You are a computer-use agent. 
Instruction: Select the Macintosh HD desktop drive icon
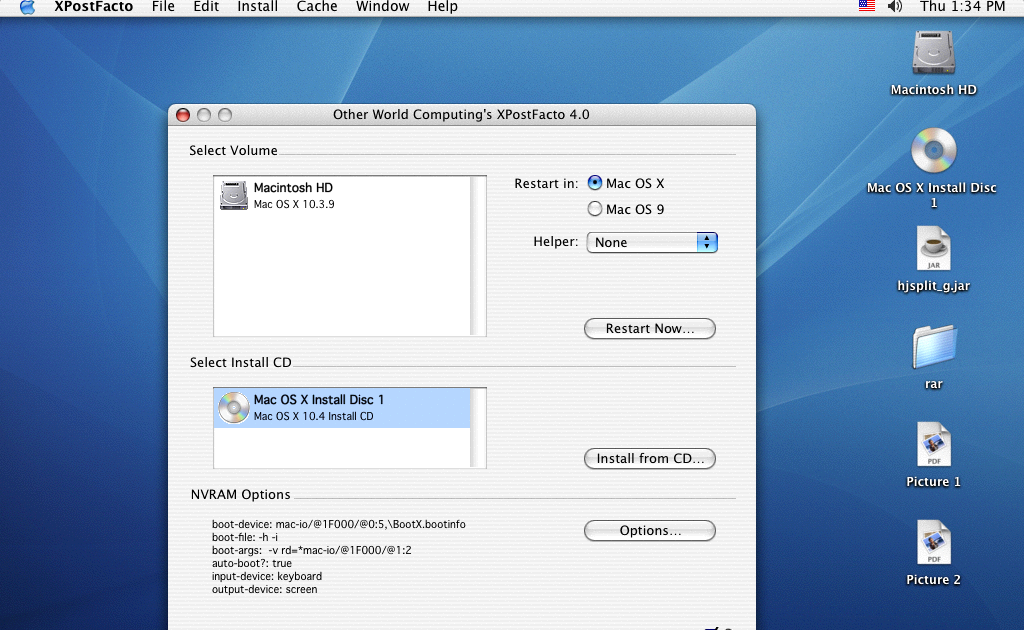point(933,54)
